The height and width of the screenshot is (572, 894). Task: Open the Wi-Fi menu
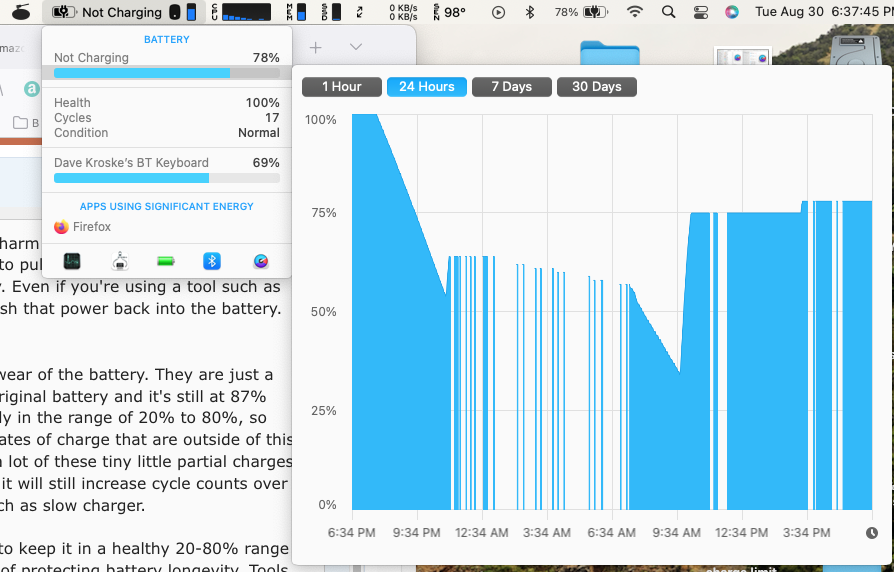tap(635, 12)
